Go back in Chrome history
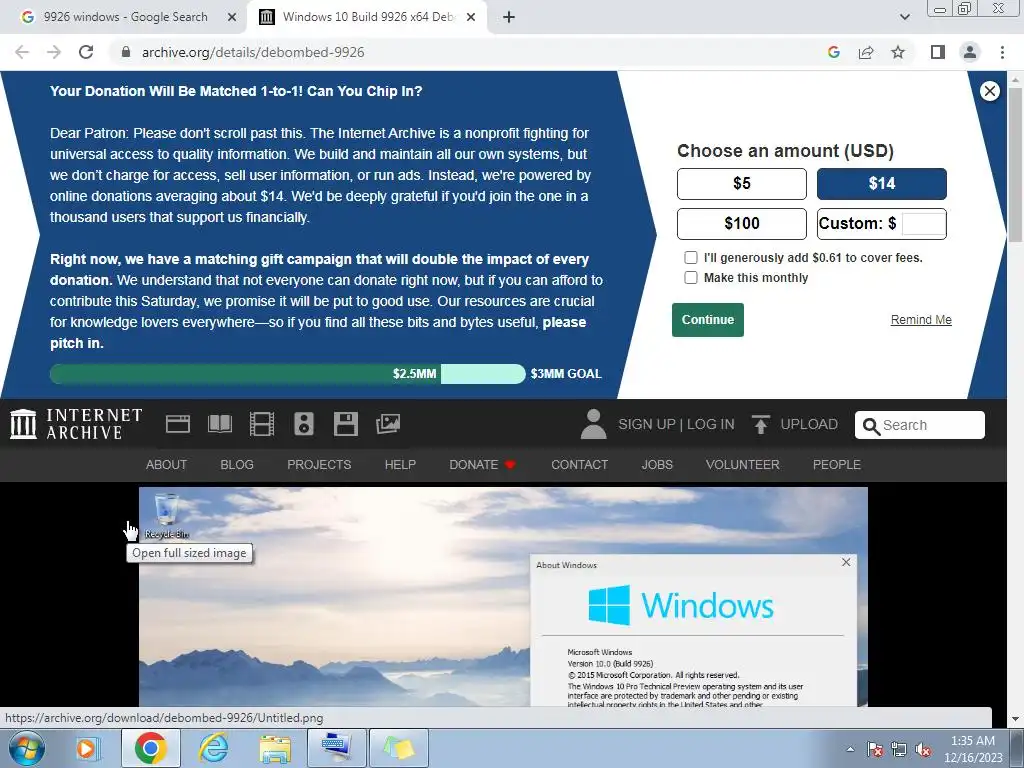 [22, 52]
